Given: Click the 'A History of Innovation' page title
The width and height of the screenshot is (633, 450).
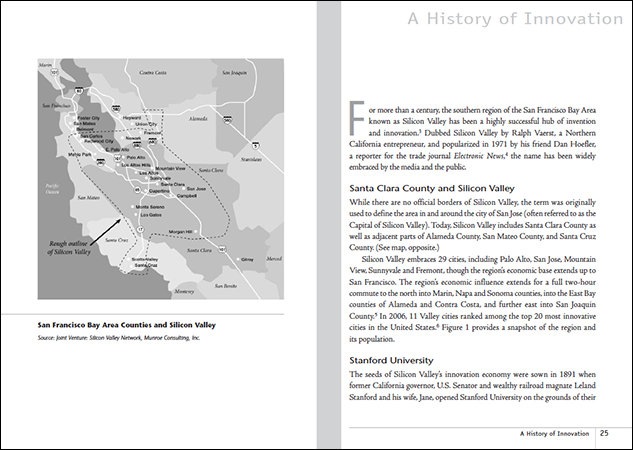Looking at the screenshot, I should 515,19.
